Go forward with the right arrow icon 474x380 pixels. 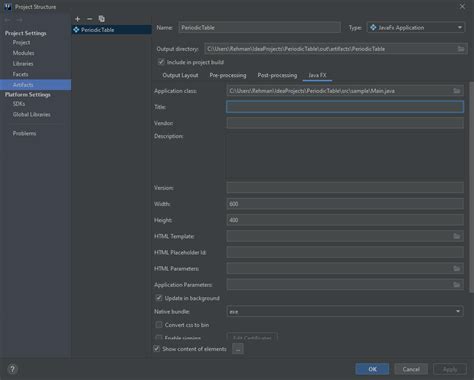(x=19, y=20)
